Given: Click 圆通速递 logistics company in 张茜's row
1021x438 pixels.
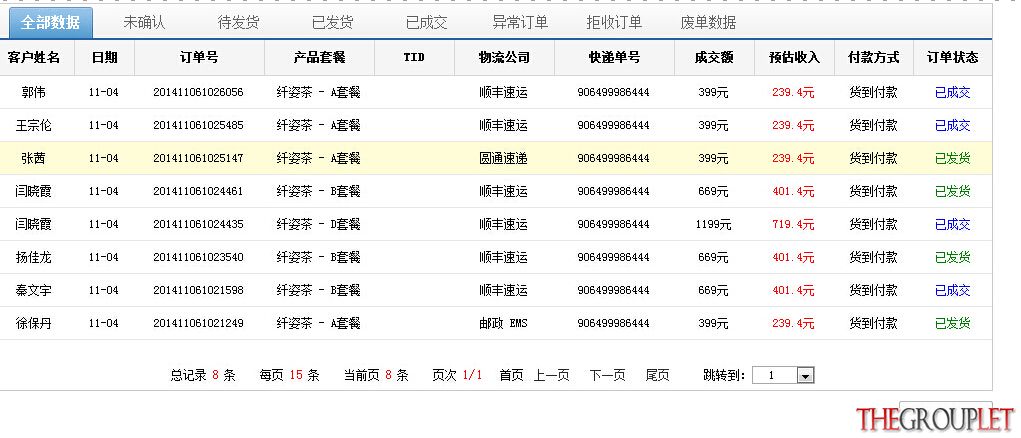Looking at the screenshot, I should click(503, 158).
